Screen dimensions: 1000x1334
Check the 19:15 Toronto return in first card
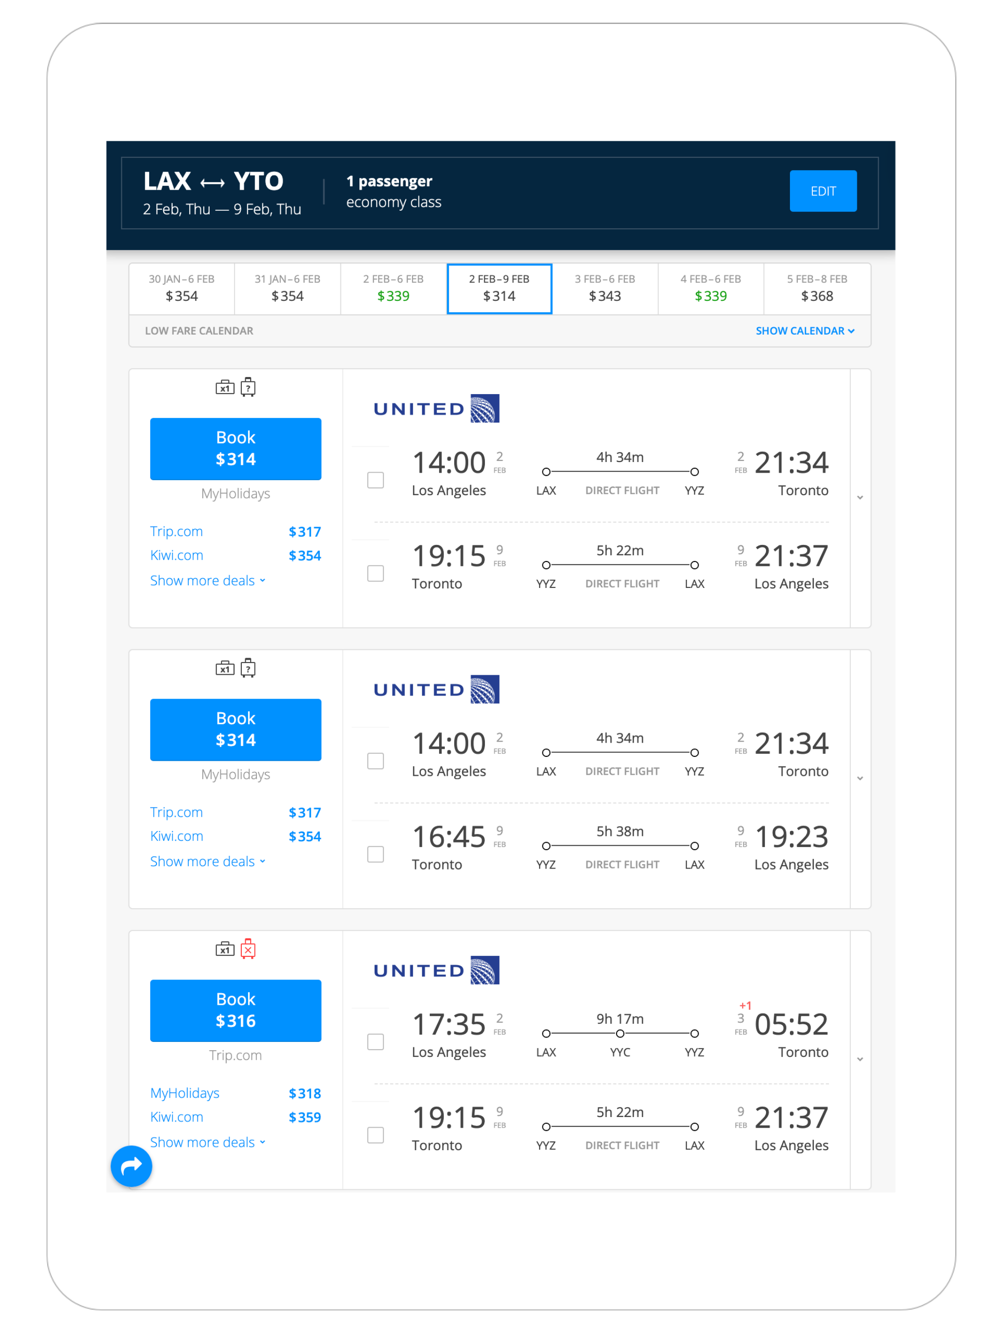[376, 574]
